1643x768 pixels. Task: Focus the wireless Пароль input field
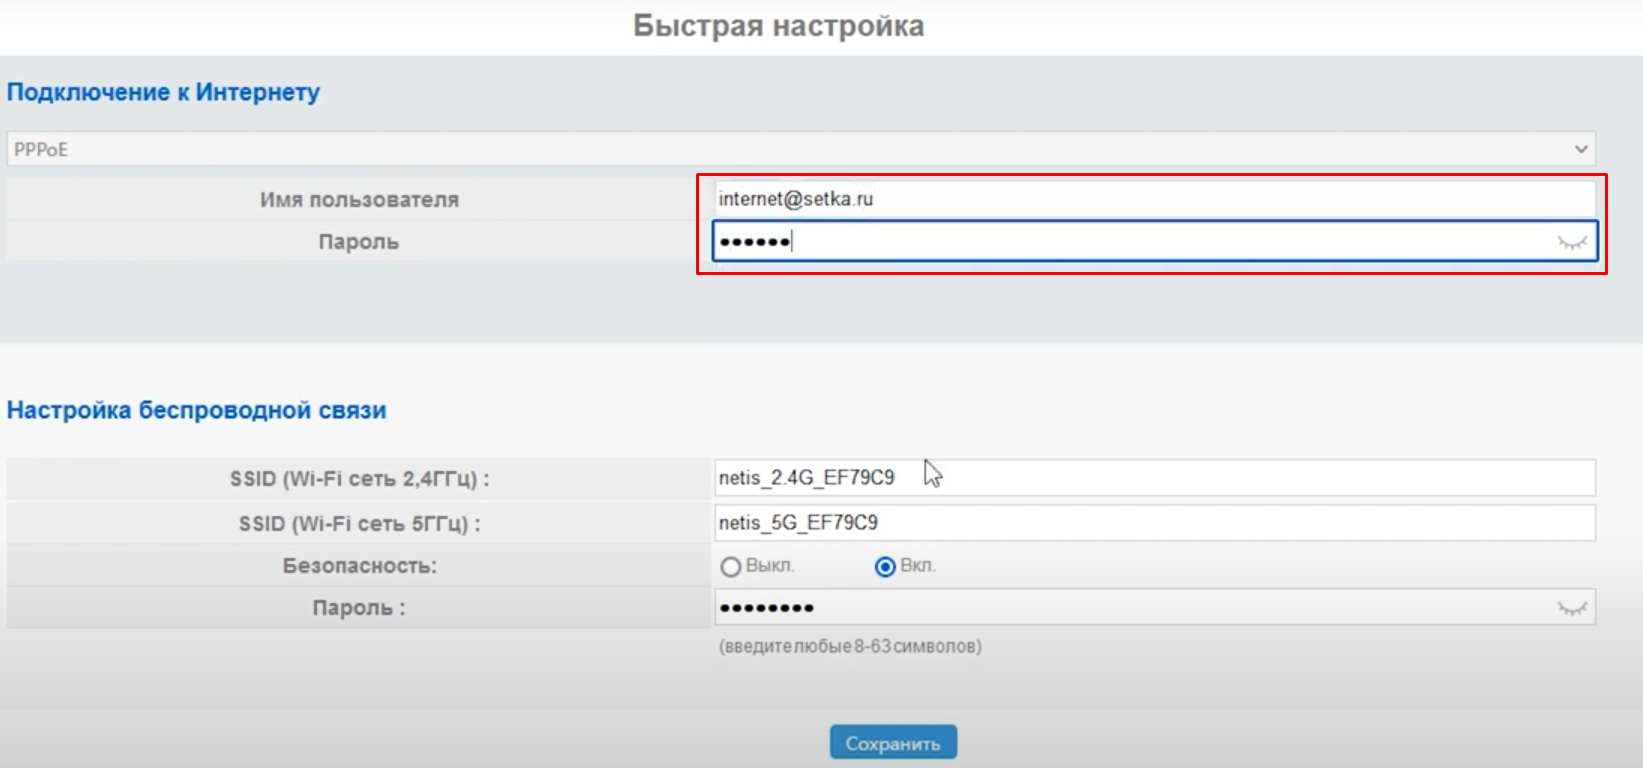click(x=1155, y=607)
